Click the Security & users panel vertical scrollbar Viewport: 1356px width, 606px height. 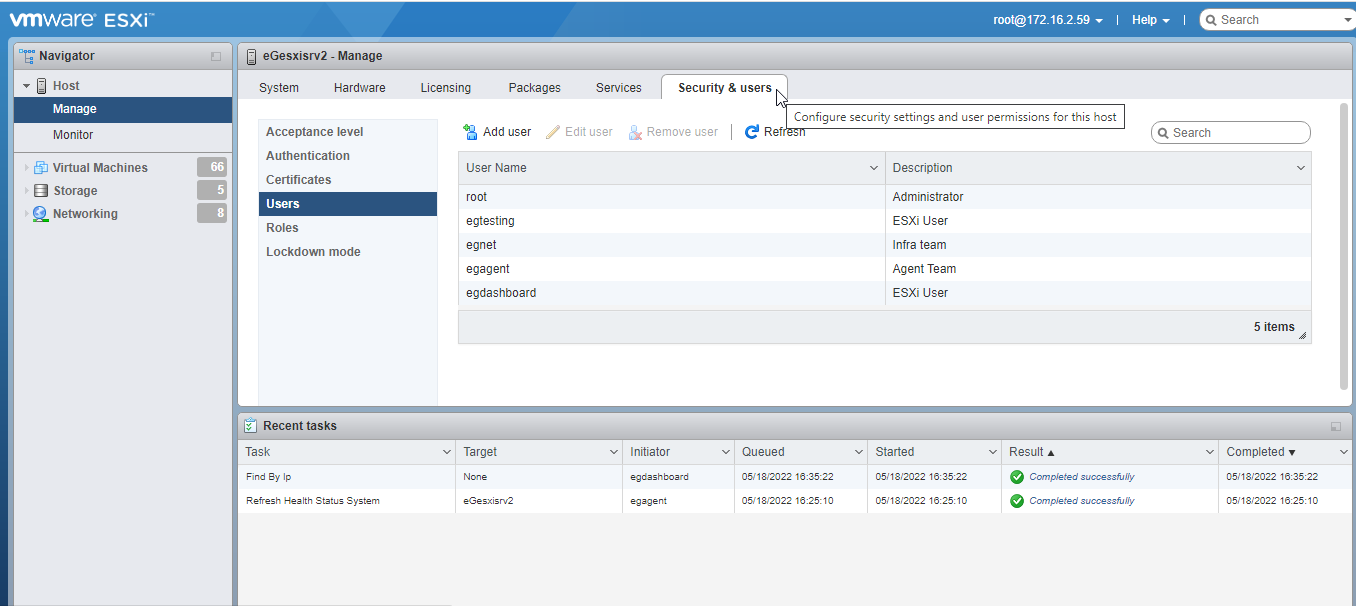(x=1344, y=245)
